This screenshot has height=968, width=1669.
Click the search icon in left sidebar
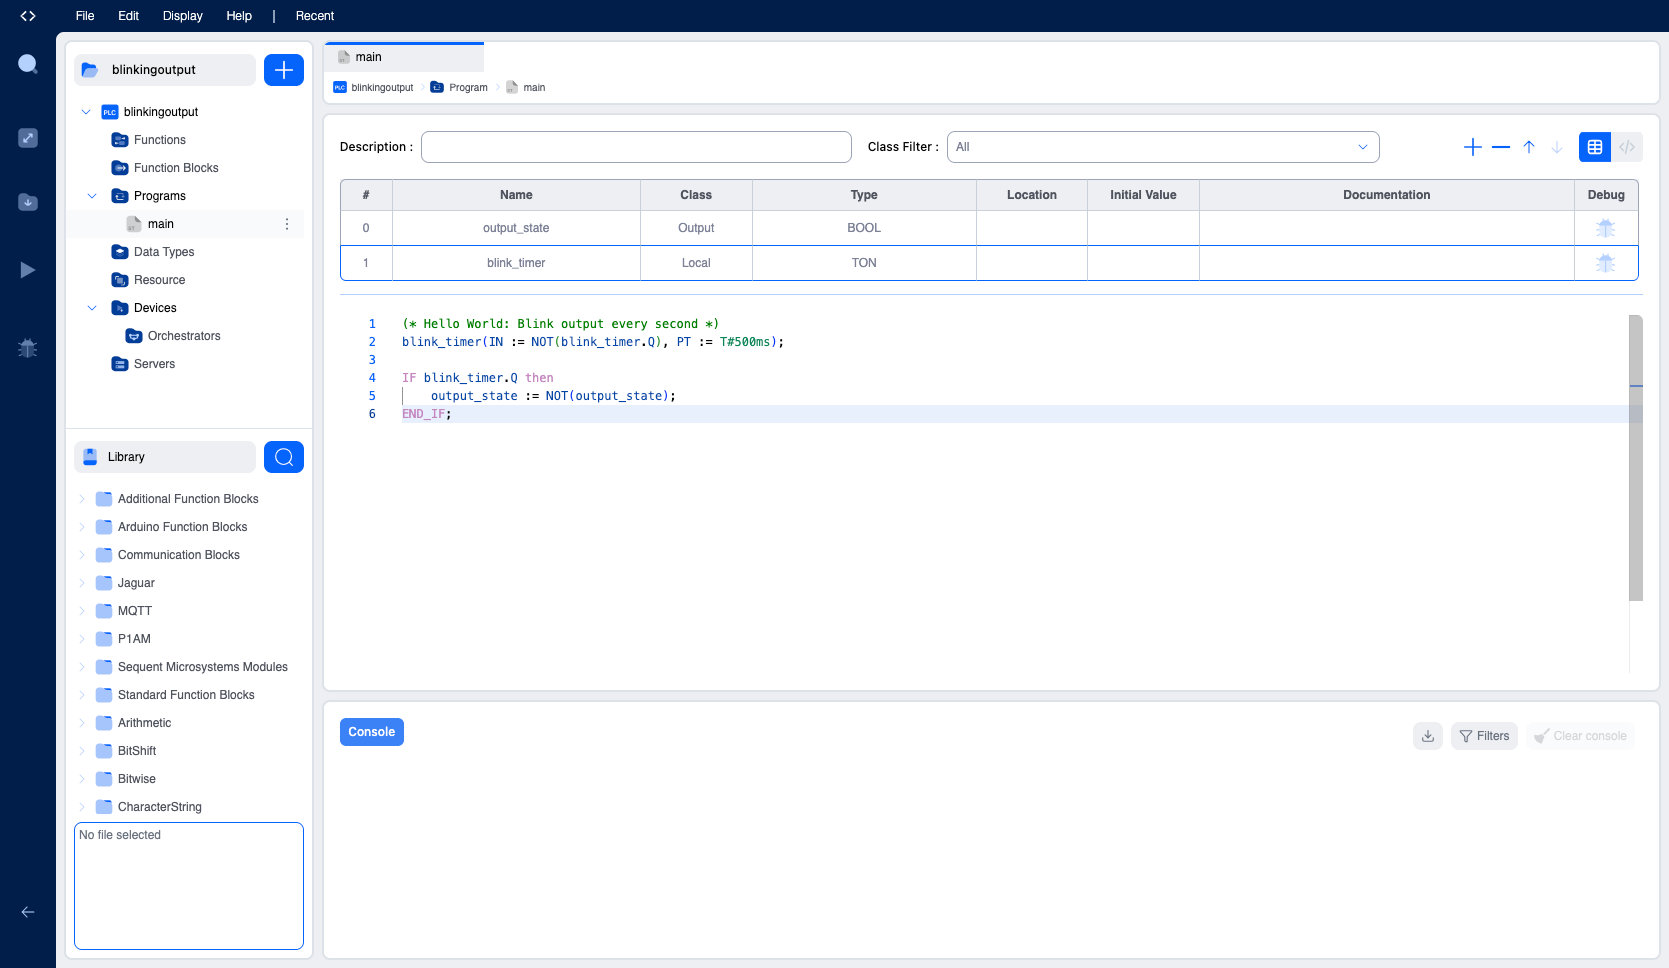point(28,64)
